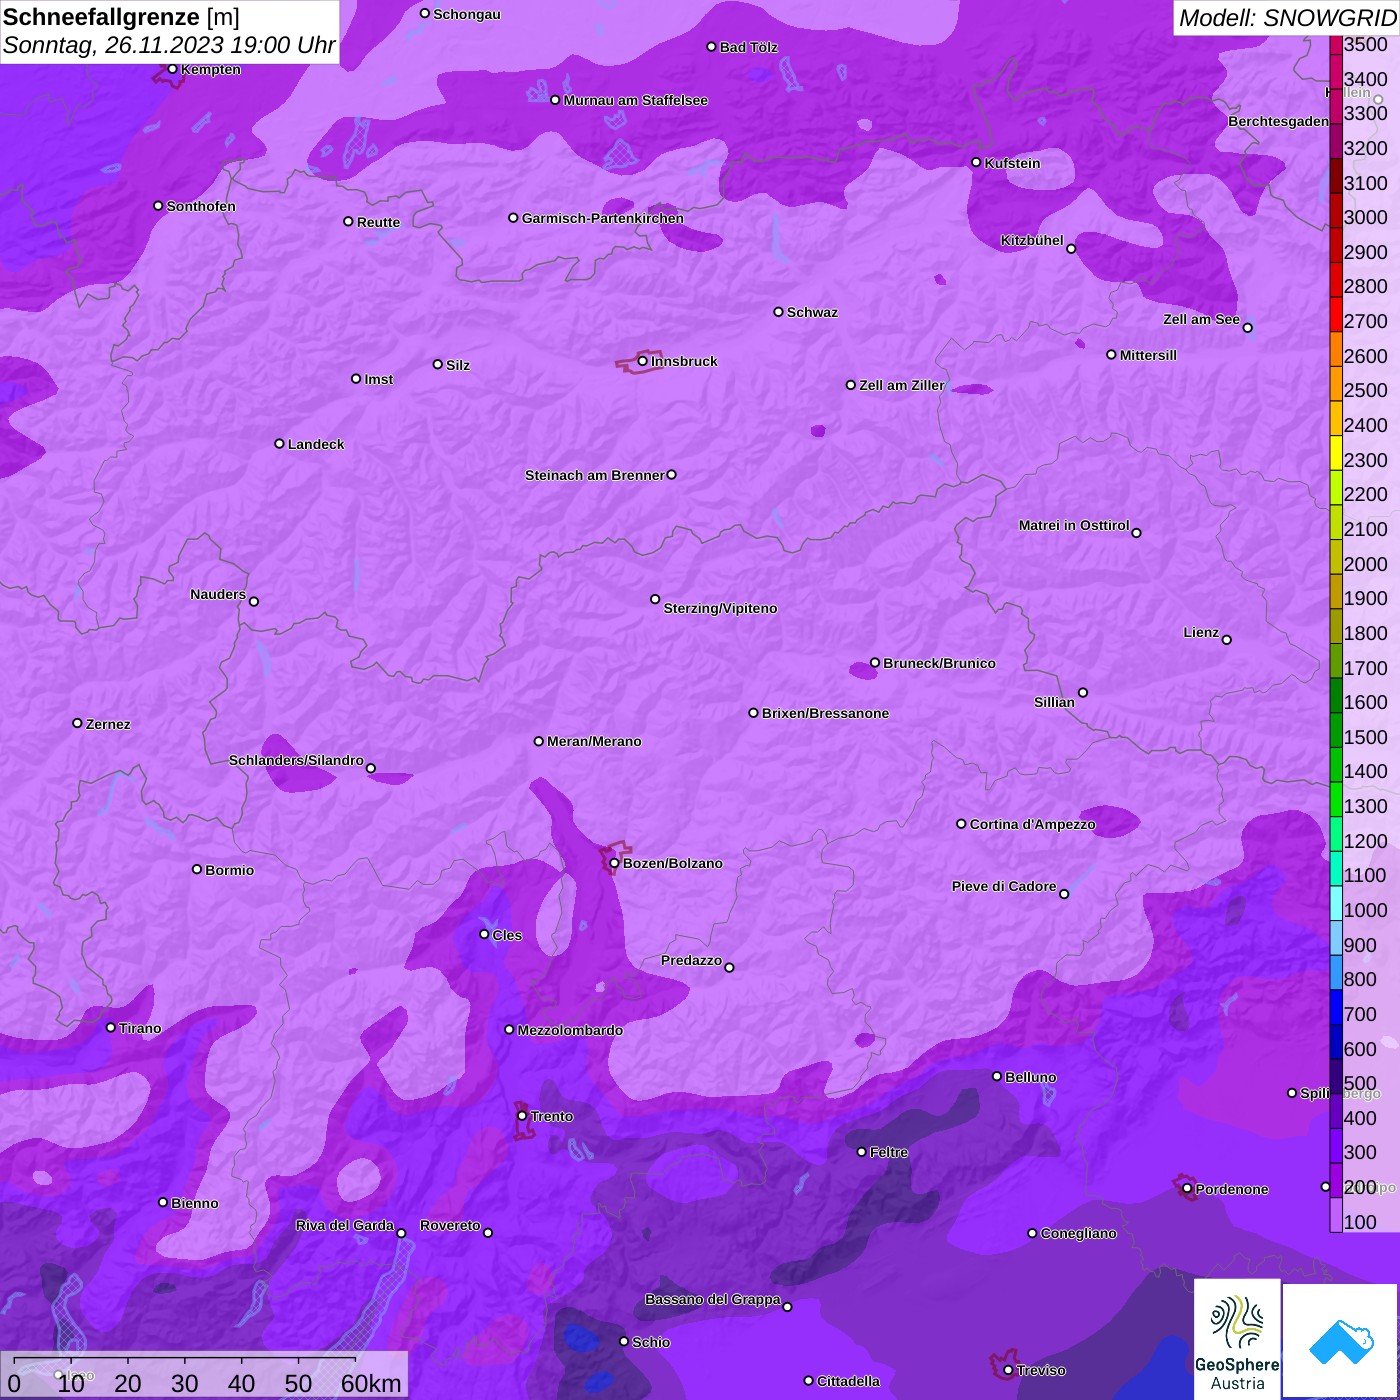Click the Lienz city marker dot
Image resolution: width=1400 pixels, height=1400 pixels.
[1227, 640]
